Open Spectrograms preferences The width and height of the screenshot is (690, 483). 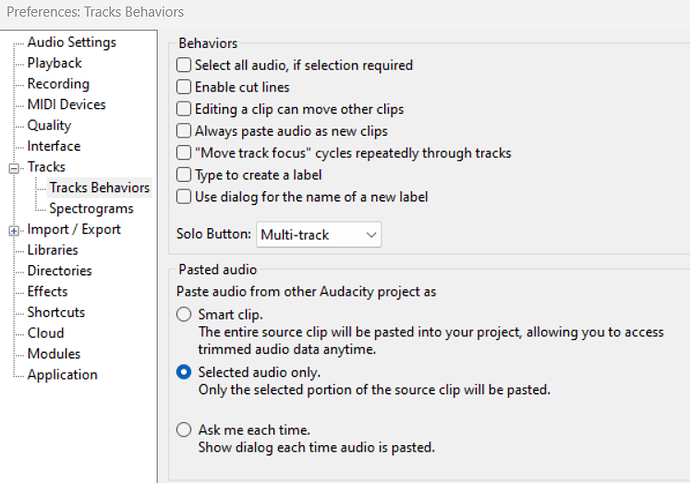[91, 209]
